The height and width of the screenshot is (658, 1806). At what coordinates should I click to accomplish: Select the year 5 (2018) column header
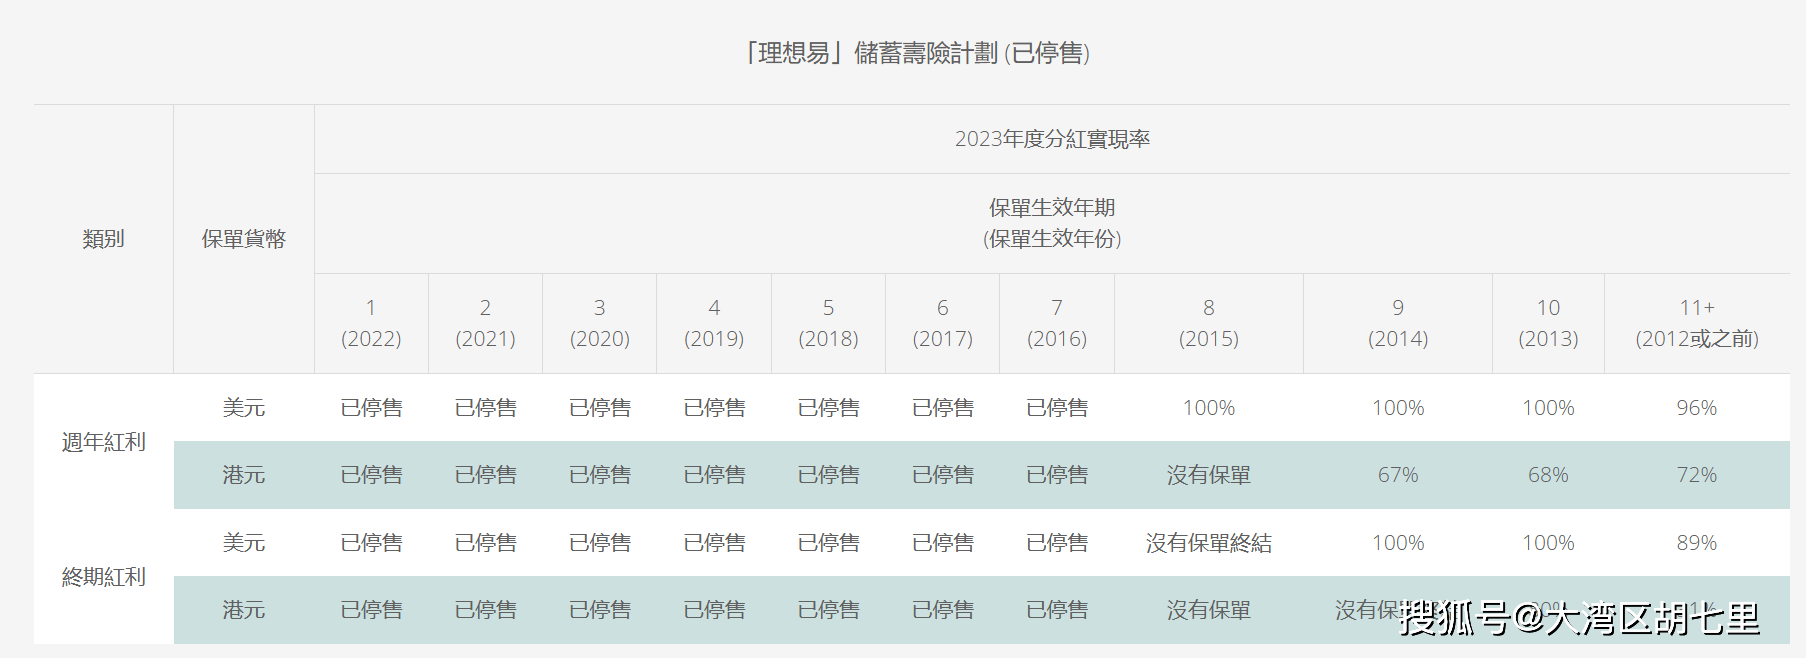tap(828, 323)
